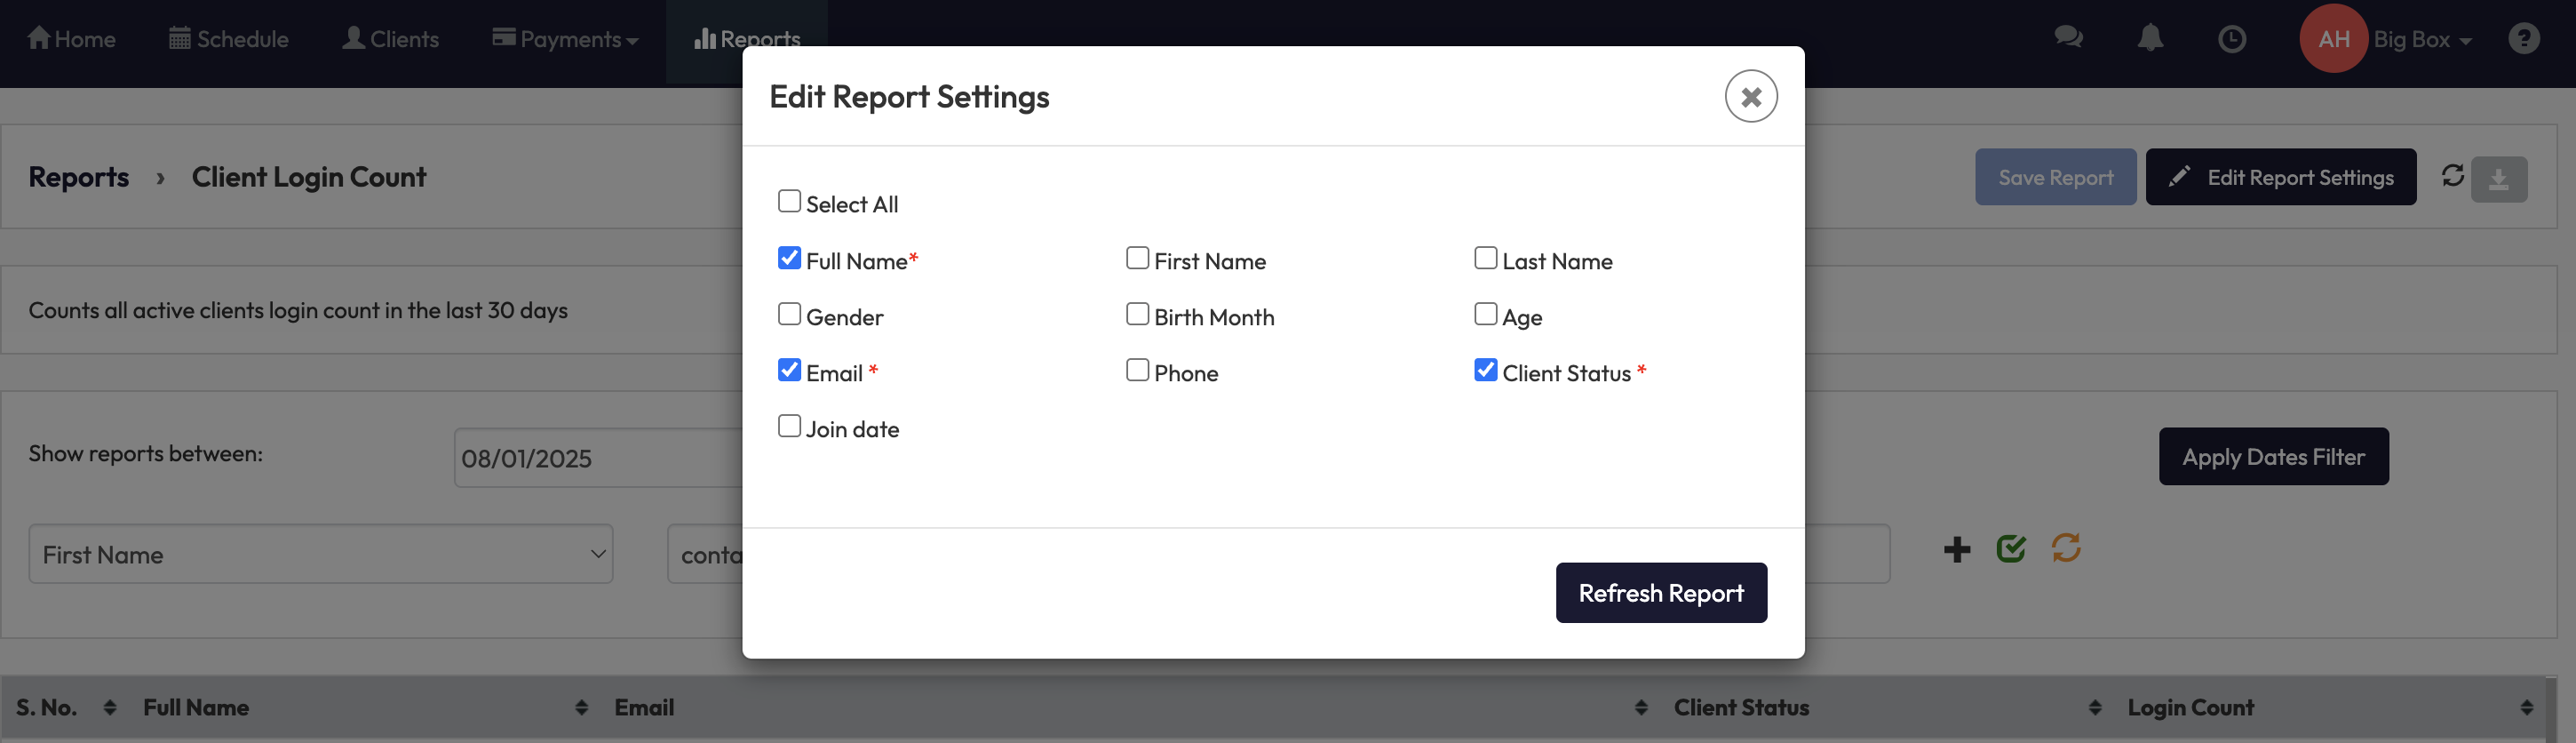The height and width of the screenshot is (743, 2576).
Task: Check the Select All checkbox
Action: (789, 202)
